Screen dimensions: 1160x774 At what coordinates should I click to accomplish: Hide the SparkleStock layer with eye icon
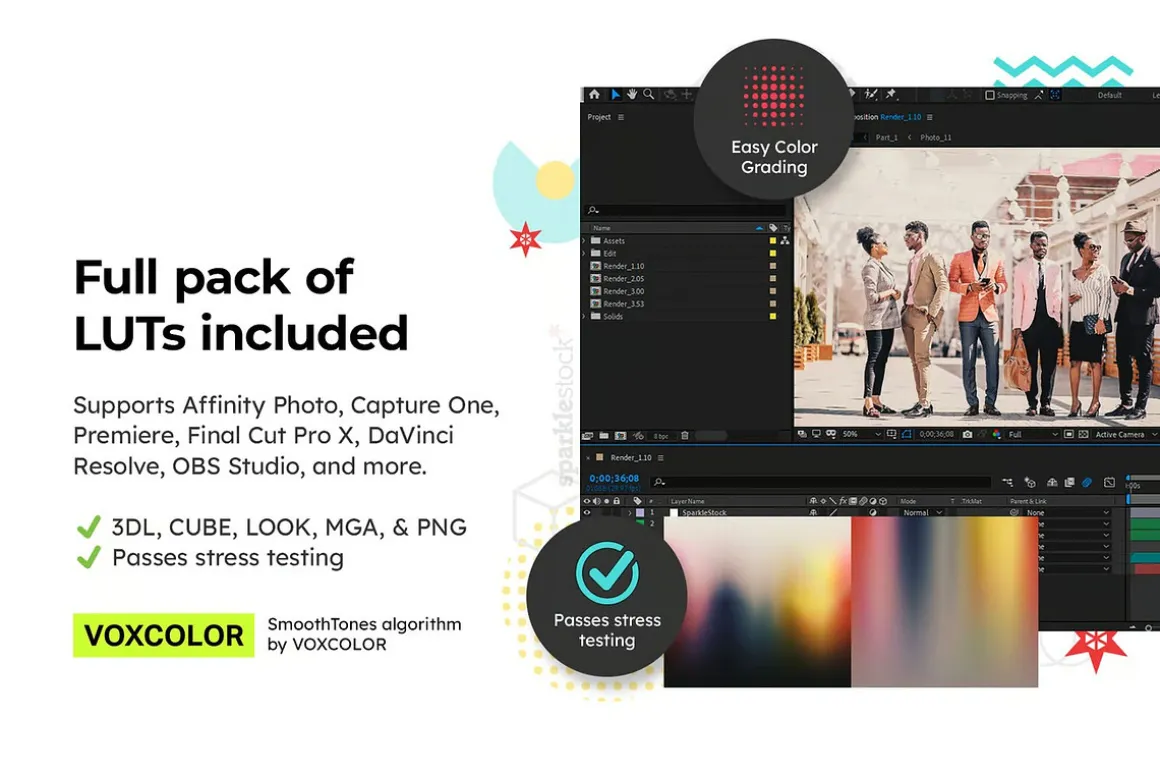587,512
